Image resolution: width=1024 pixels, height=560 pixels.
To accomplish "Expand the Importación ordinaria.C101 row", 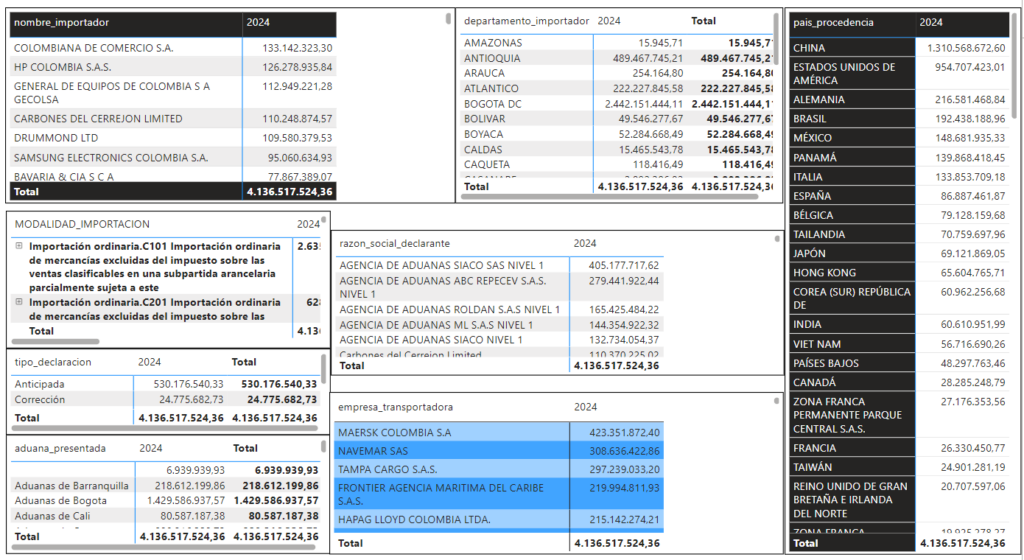I will click(x=19, y=246).
